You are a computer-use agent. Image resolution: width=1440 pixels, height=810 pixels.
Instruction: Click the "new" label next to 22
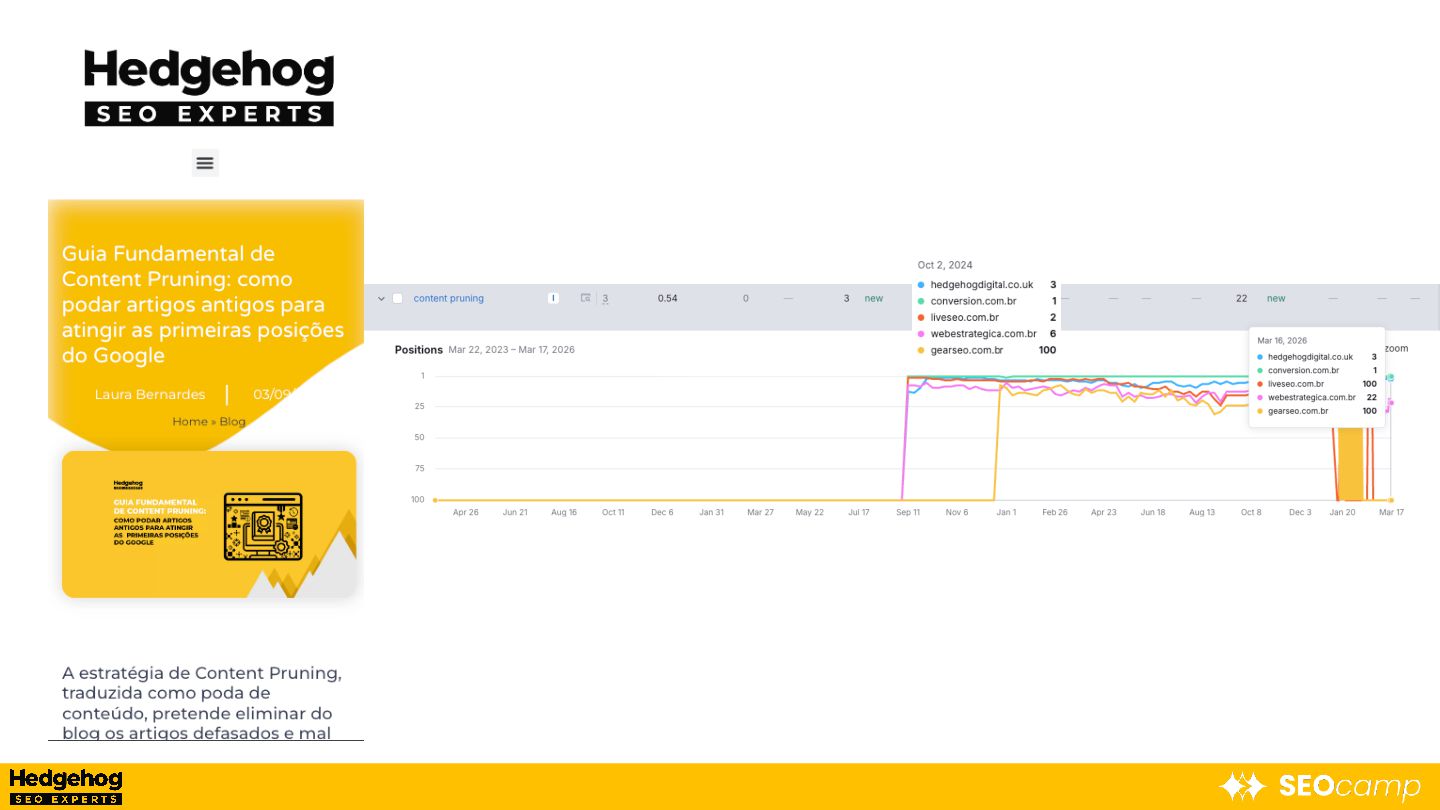[x=1276, y=298]
